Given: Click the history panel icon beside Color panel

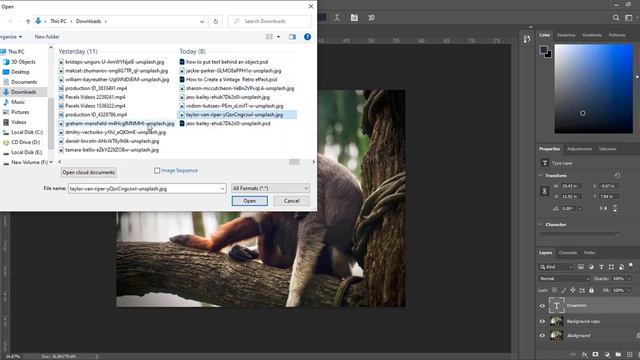Looking at the screenshot, I should point(527,38).
